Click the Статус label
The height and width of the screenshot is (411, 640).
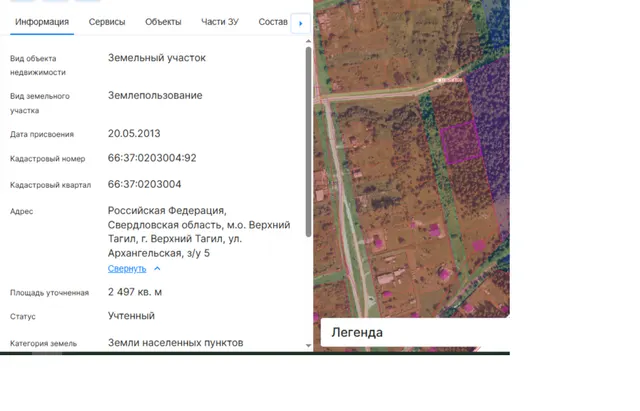click(23, 316)
